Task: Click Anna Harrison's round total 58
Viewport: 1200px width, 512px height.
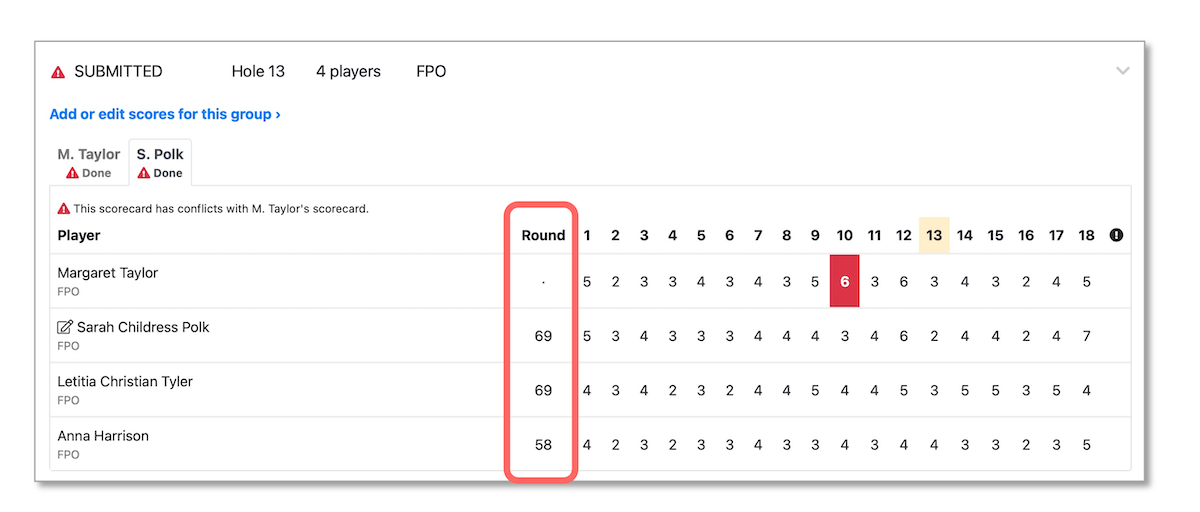Action: [543, 444]
